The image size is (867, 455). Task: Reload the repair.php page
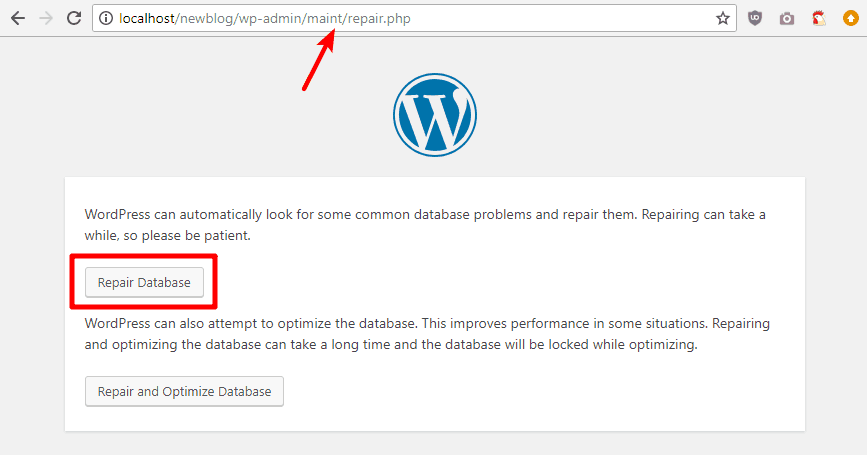click(74, 18)
